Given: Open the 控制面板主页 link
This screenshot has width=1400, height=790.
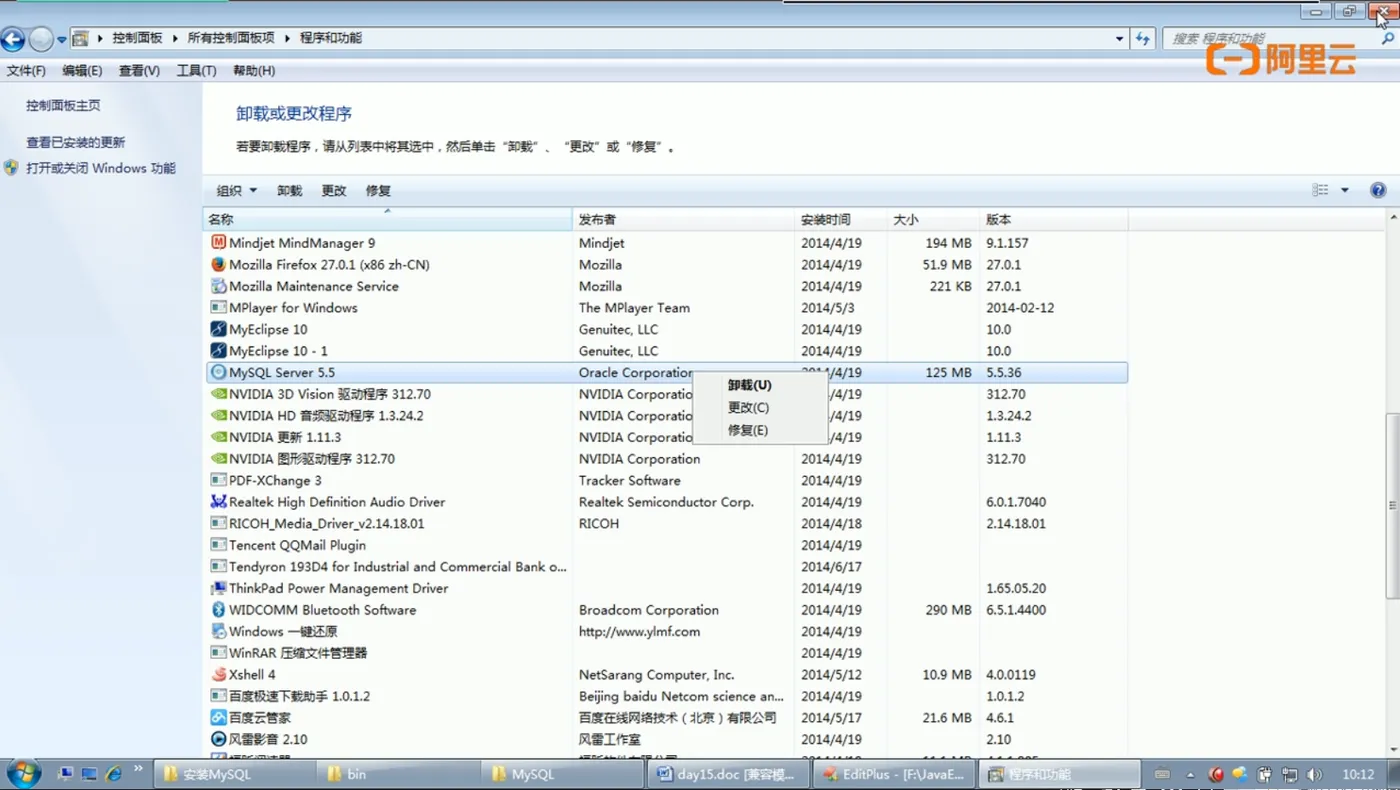Looking at the screenshot, I should click(x=63, y=105).
